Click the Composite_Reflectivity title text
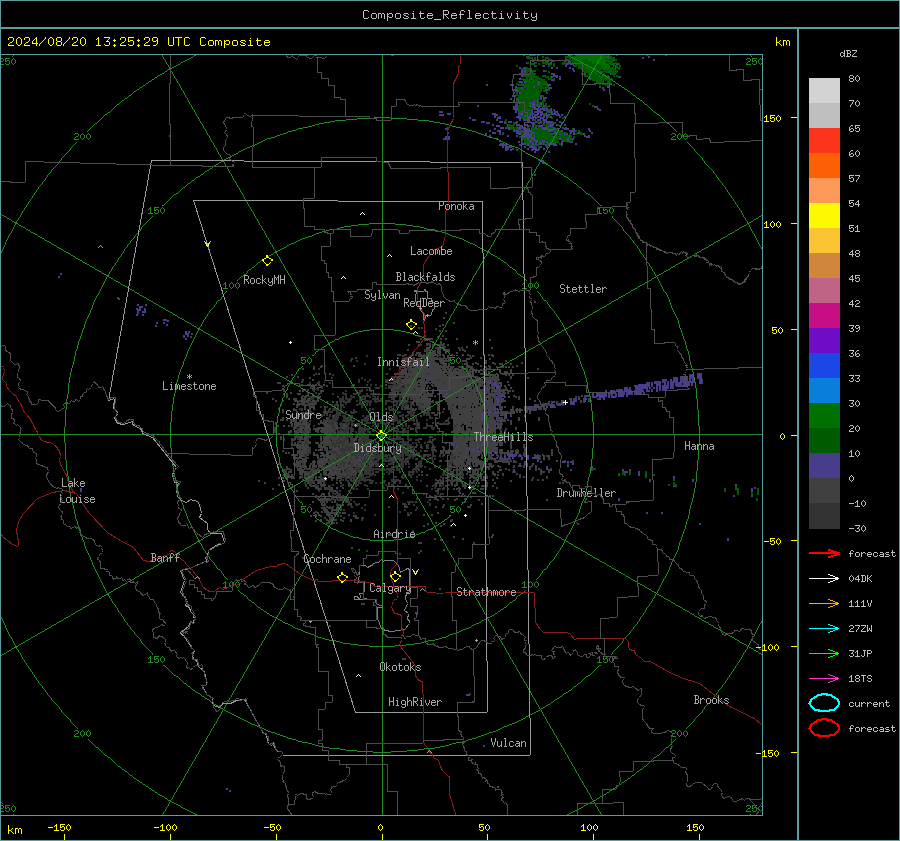Screen dimensions: 900x841 [450, 15]
